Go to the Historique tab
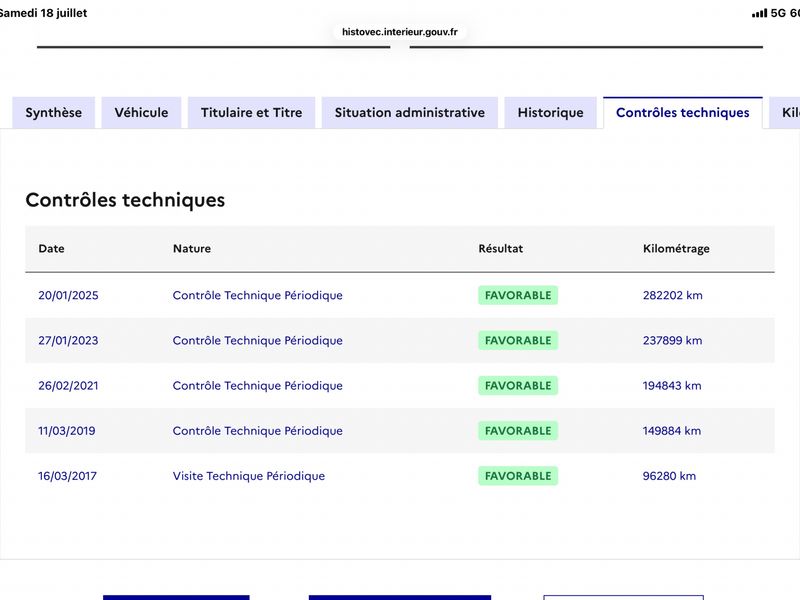Screen dimensions: 800x600 (551, 113)
